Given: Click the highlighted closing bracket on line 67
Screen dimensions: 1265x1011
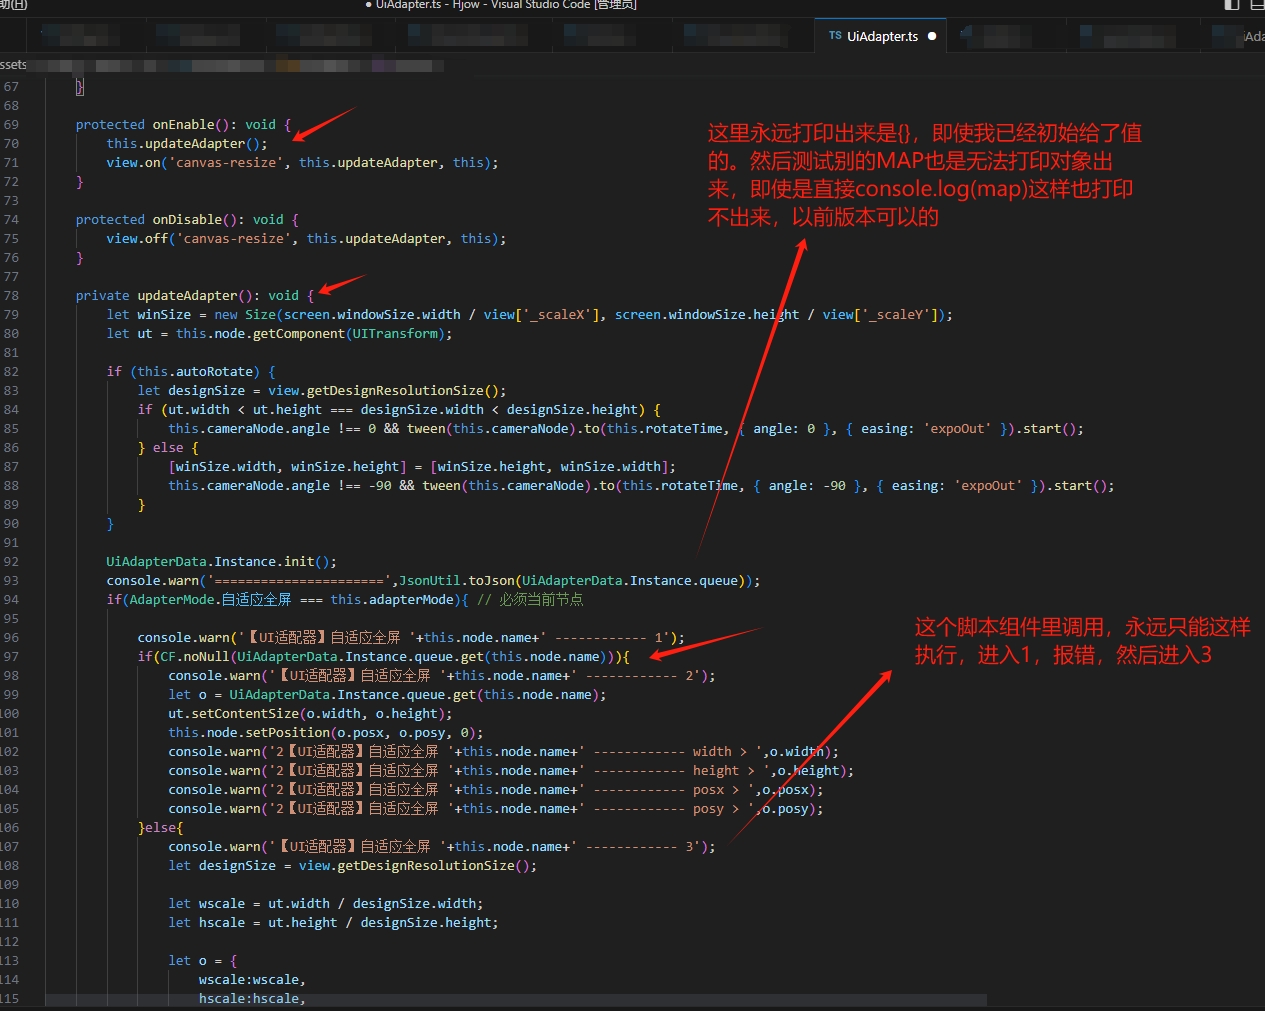Looking at the screenshot, I should [80, 87].
